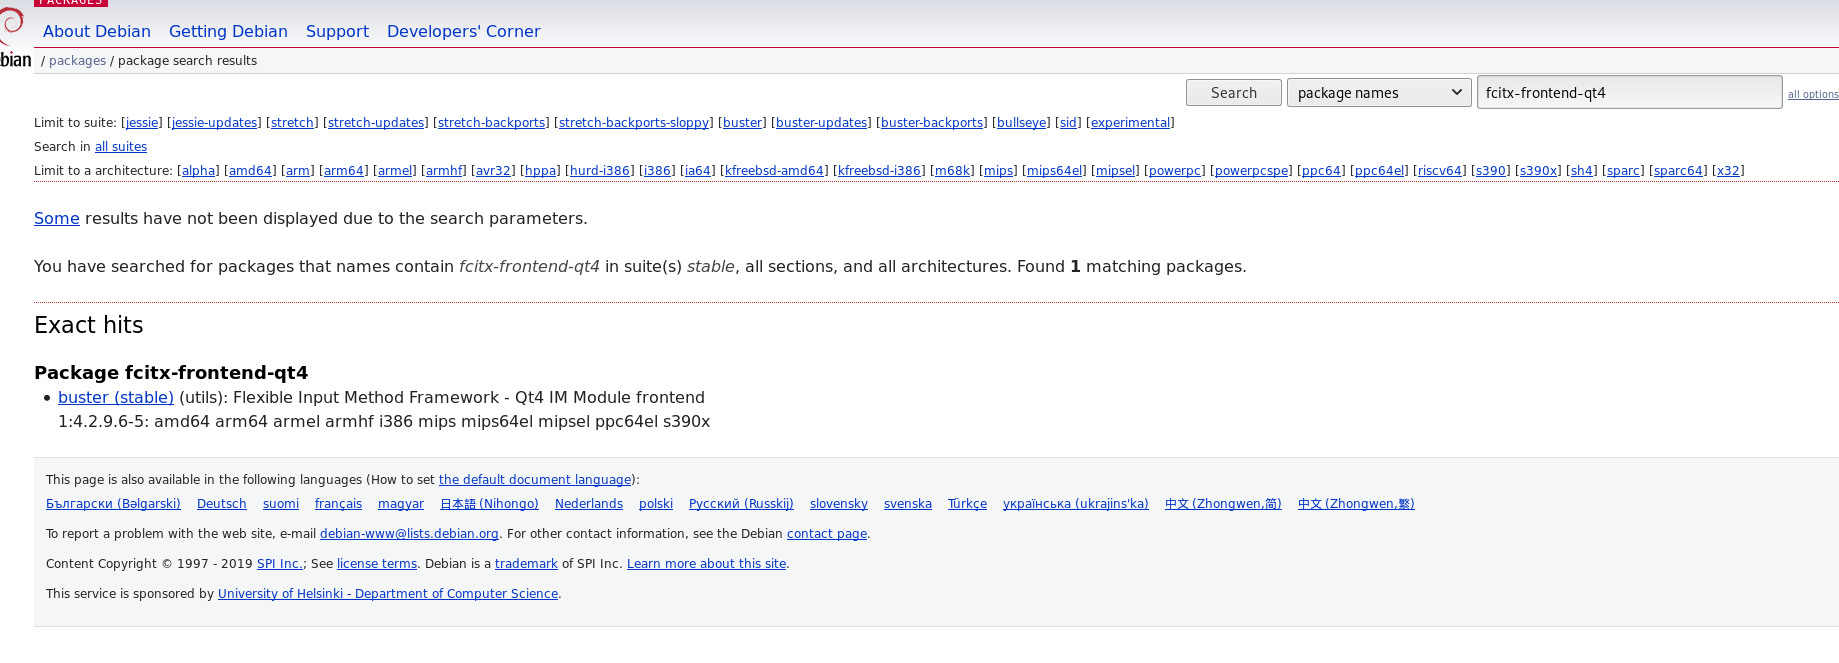Viewport: 1839px width, 663px height.
Task: Click the Debian swirl logo
Action: point(12,38)
